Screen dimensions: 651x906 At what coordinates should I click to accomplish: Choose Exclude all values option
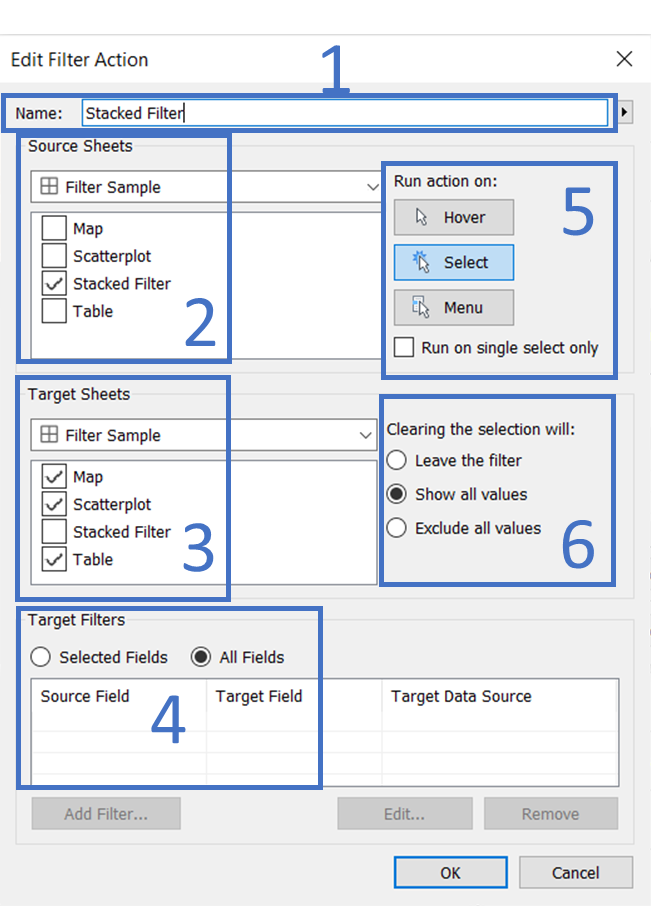click(x=396, y=528)
